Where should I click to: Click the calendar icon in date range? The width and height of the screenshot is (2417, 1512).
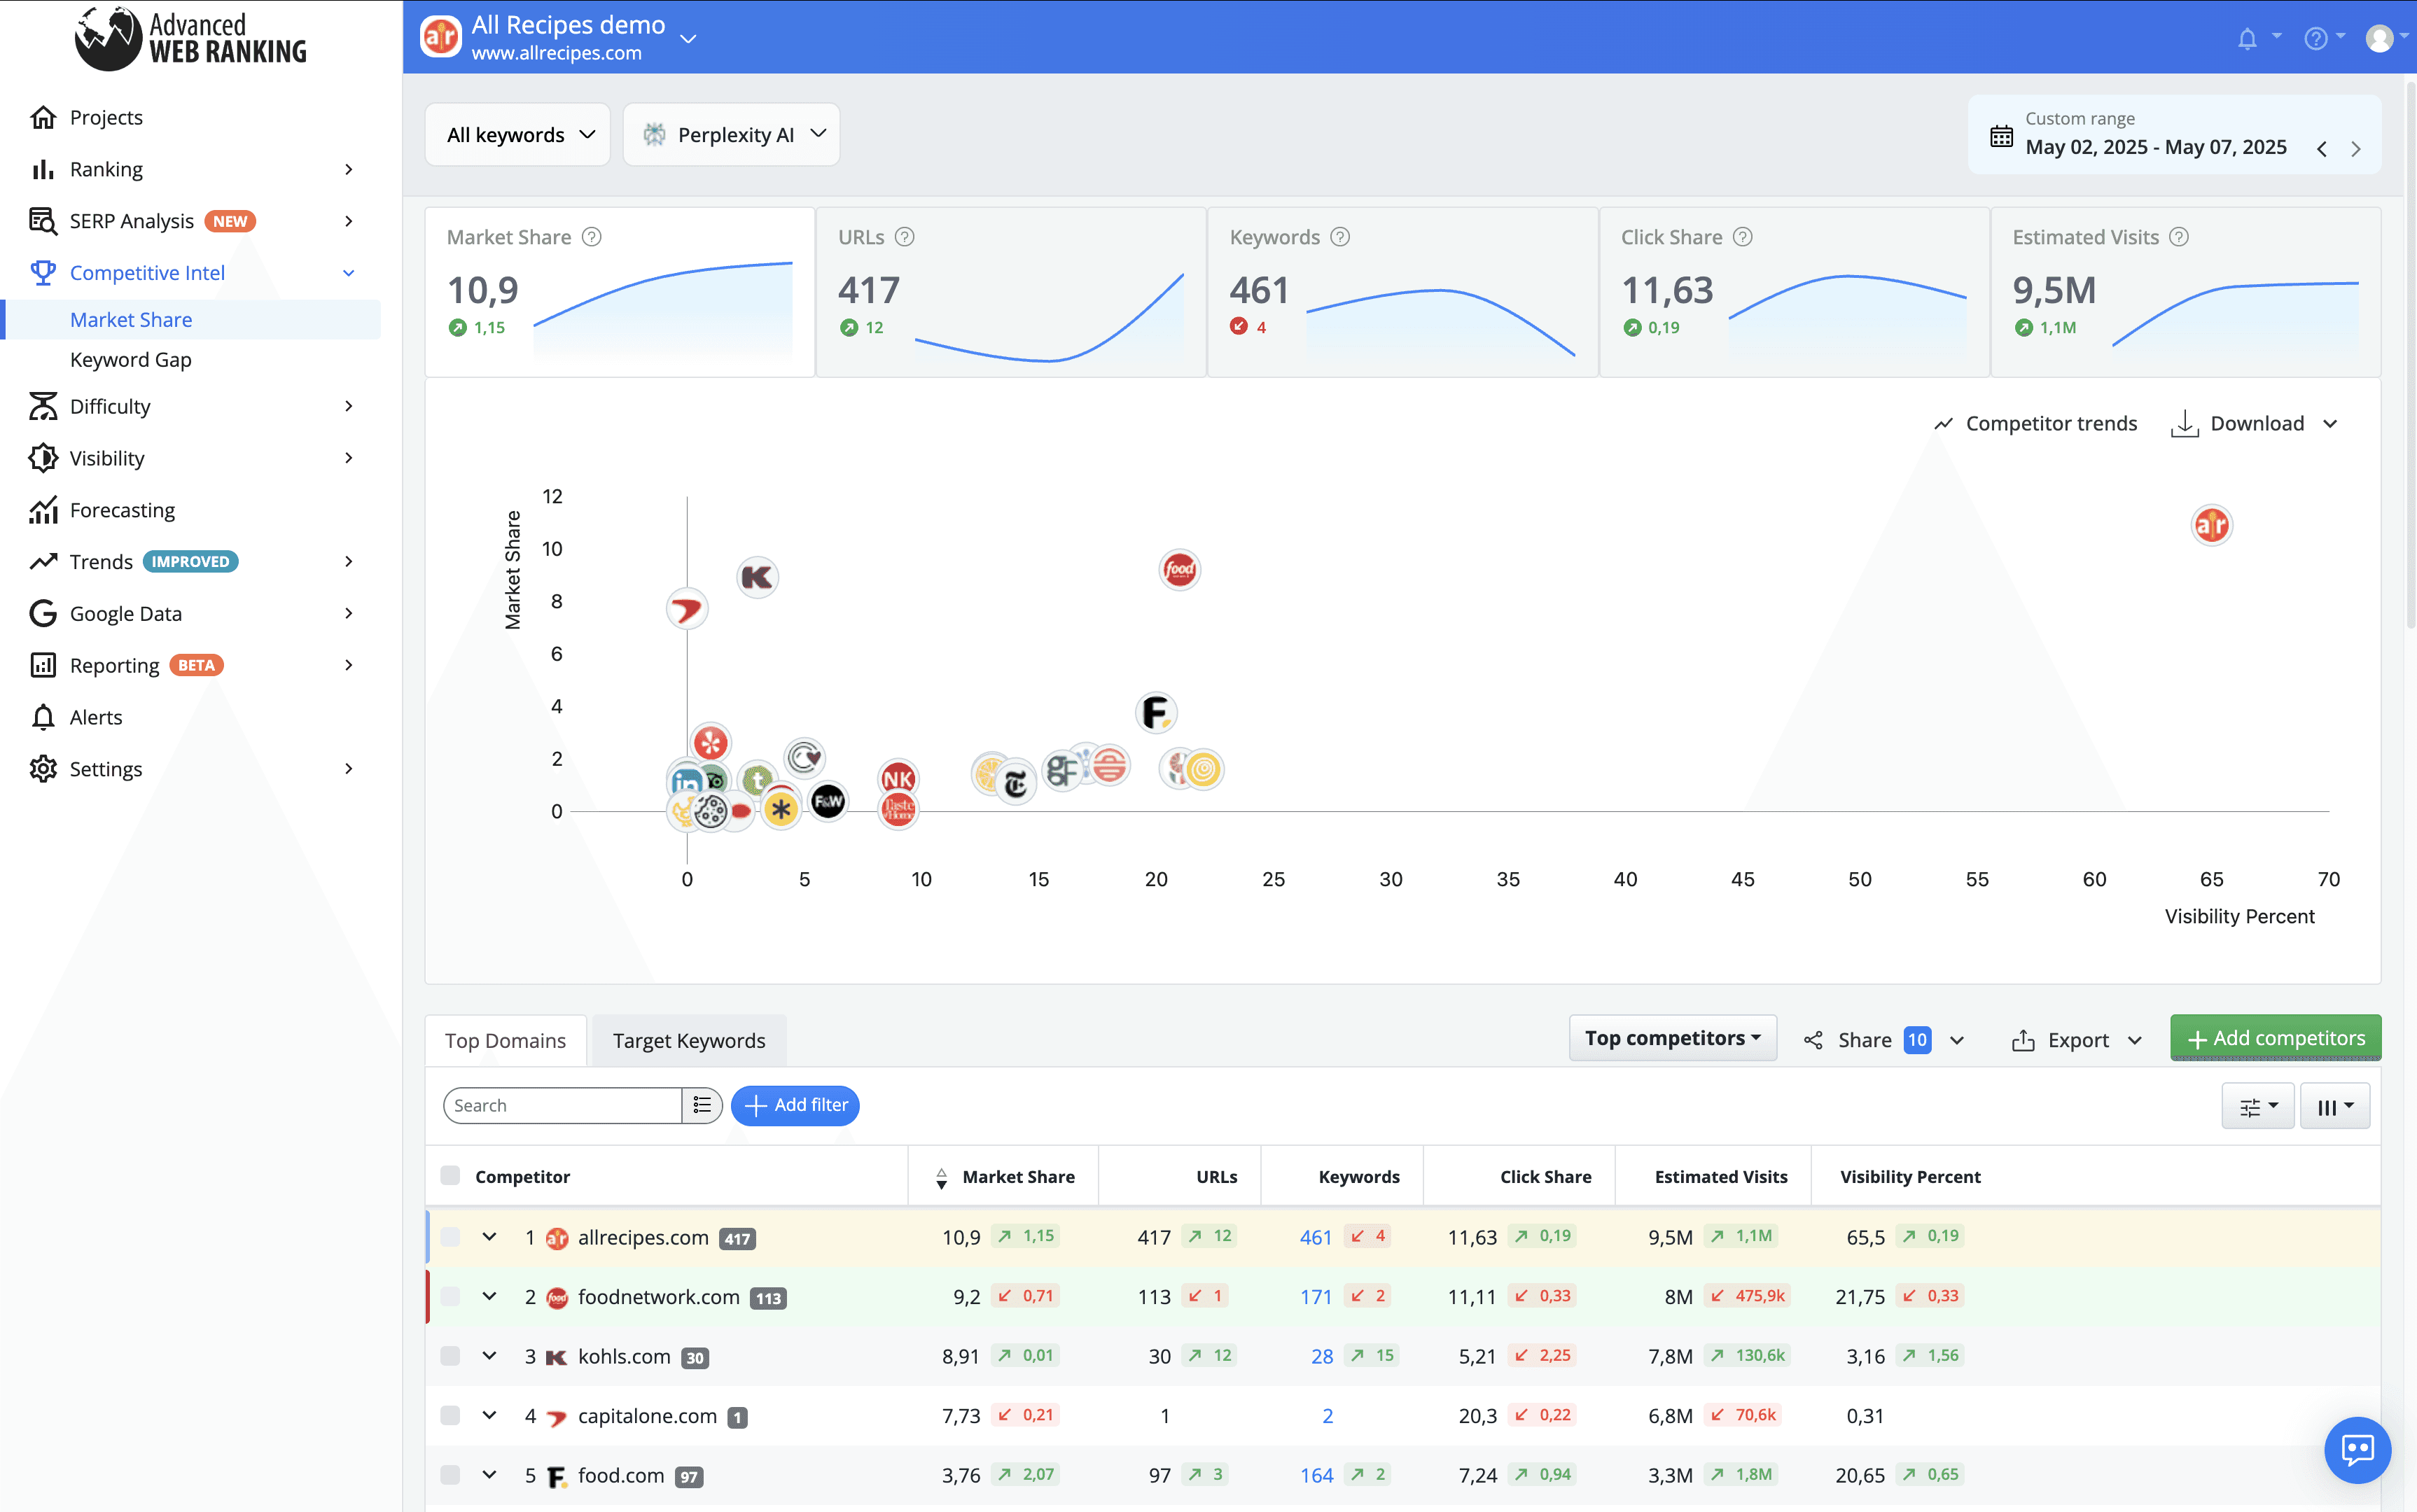2001,135
